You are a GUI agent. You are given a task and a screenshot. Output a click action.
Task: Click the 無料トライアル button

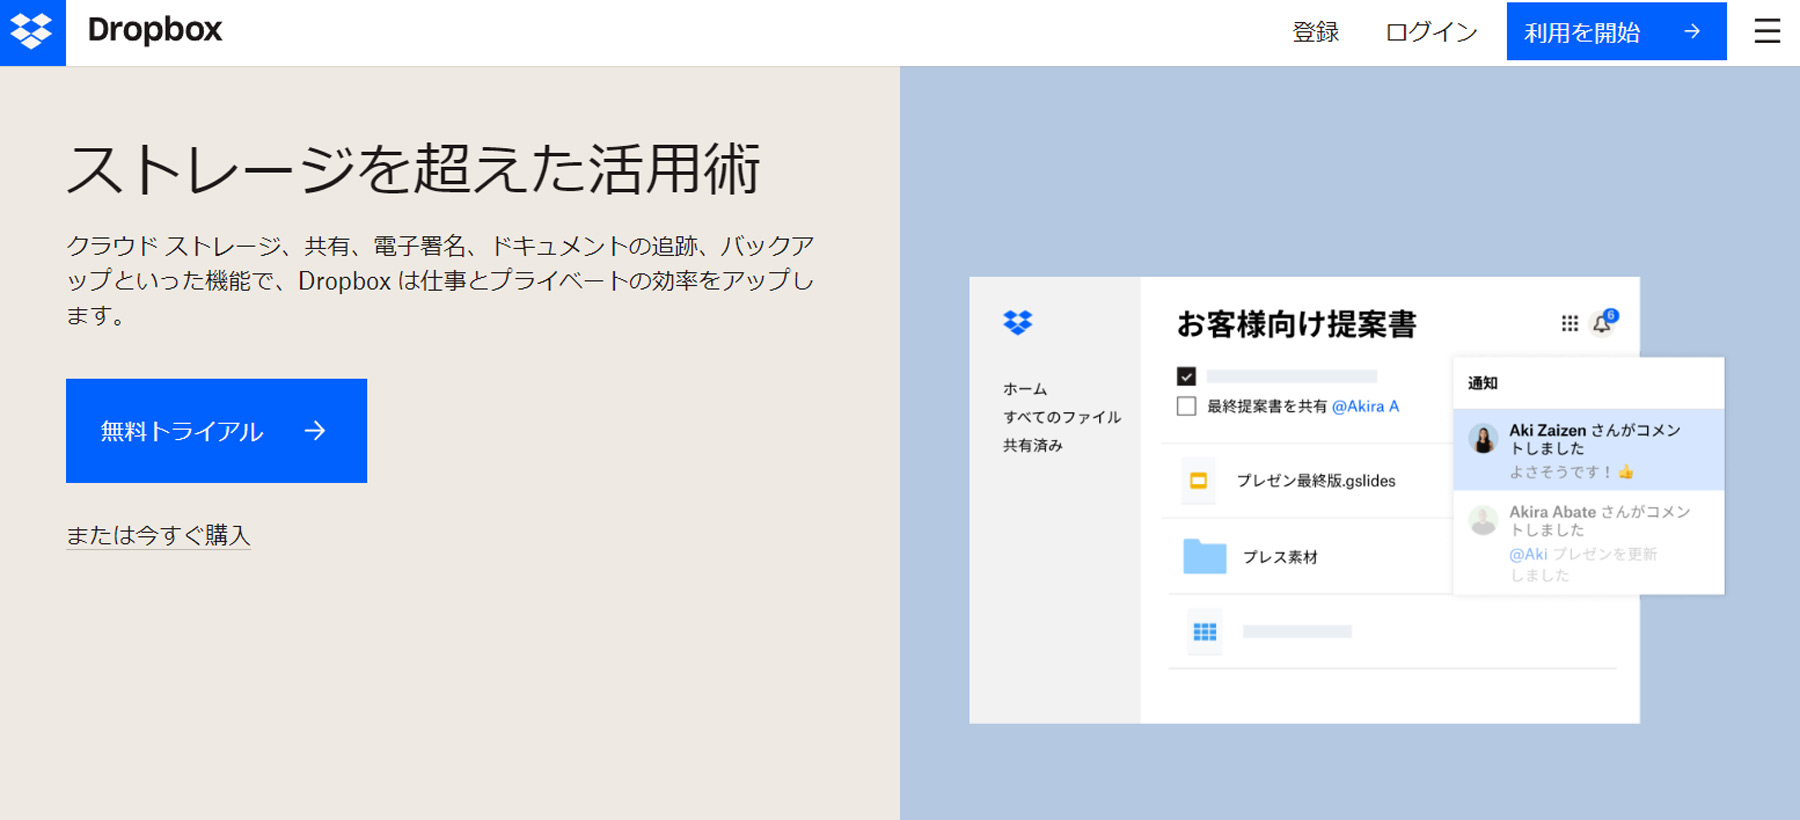[x=216, y=431]
